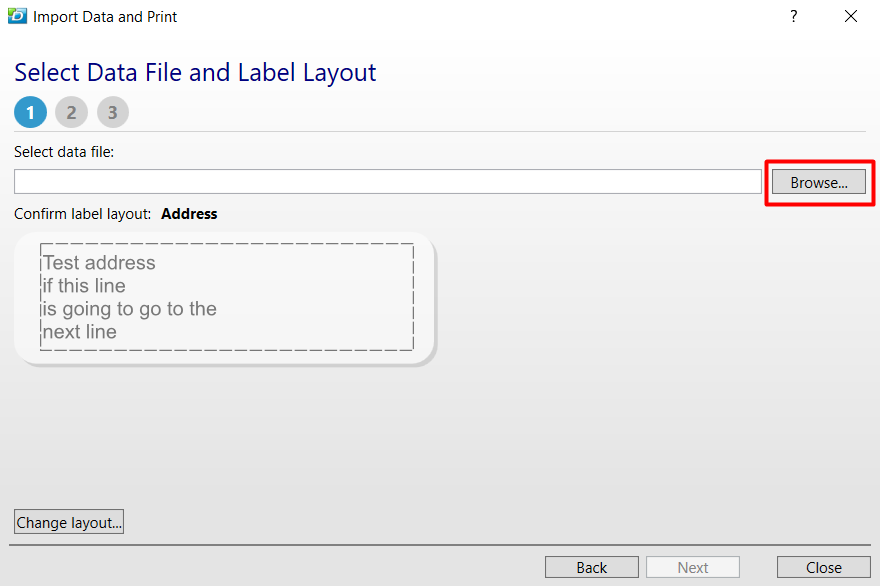Open the help question mark icon
Viewport: 880px width, 586px height.
coord(793,16)
